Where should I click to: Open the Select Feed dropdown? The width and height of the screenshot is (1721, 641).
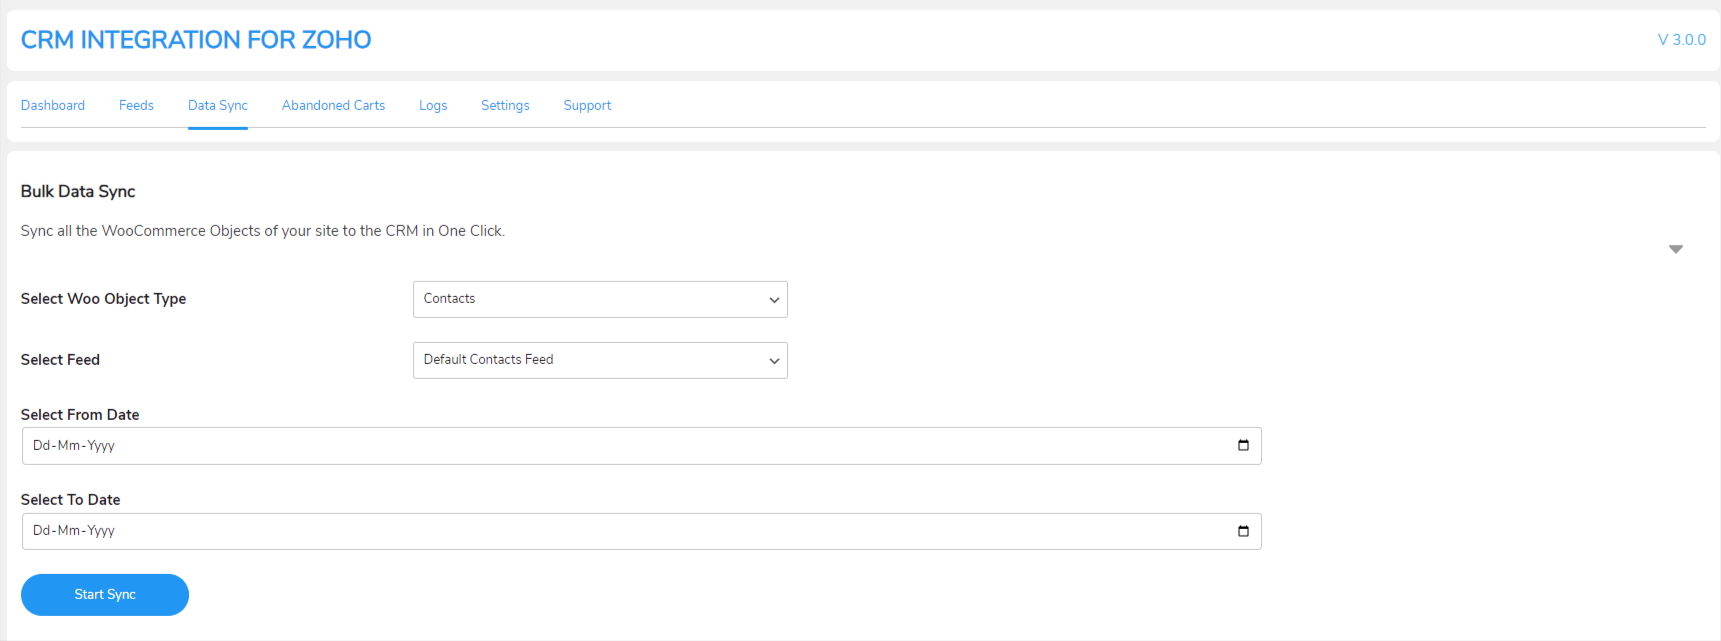pos(600,360)
